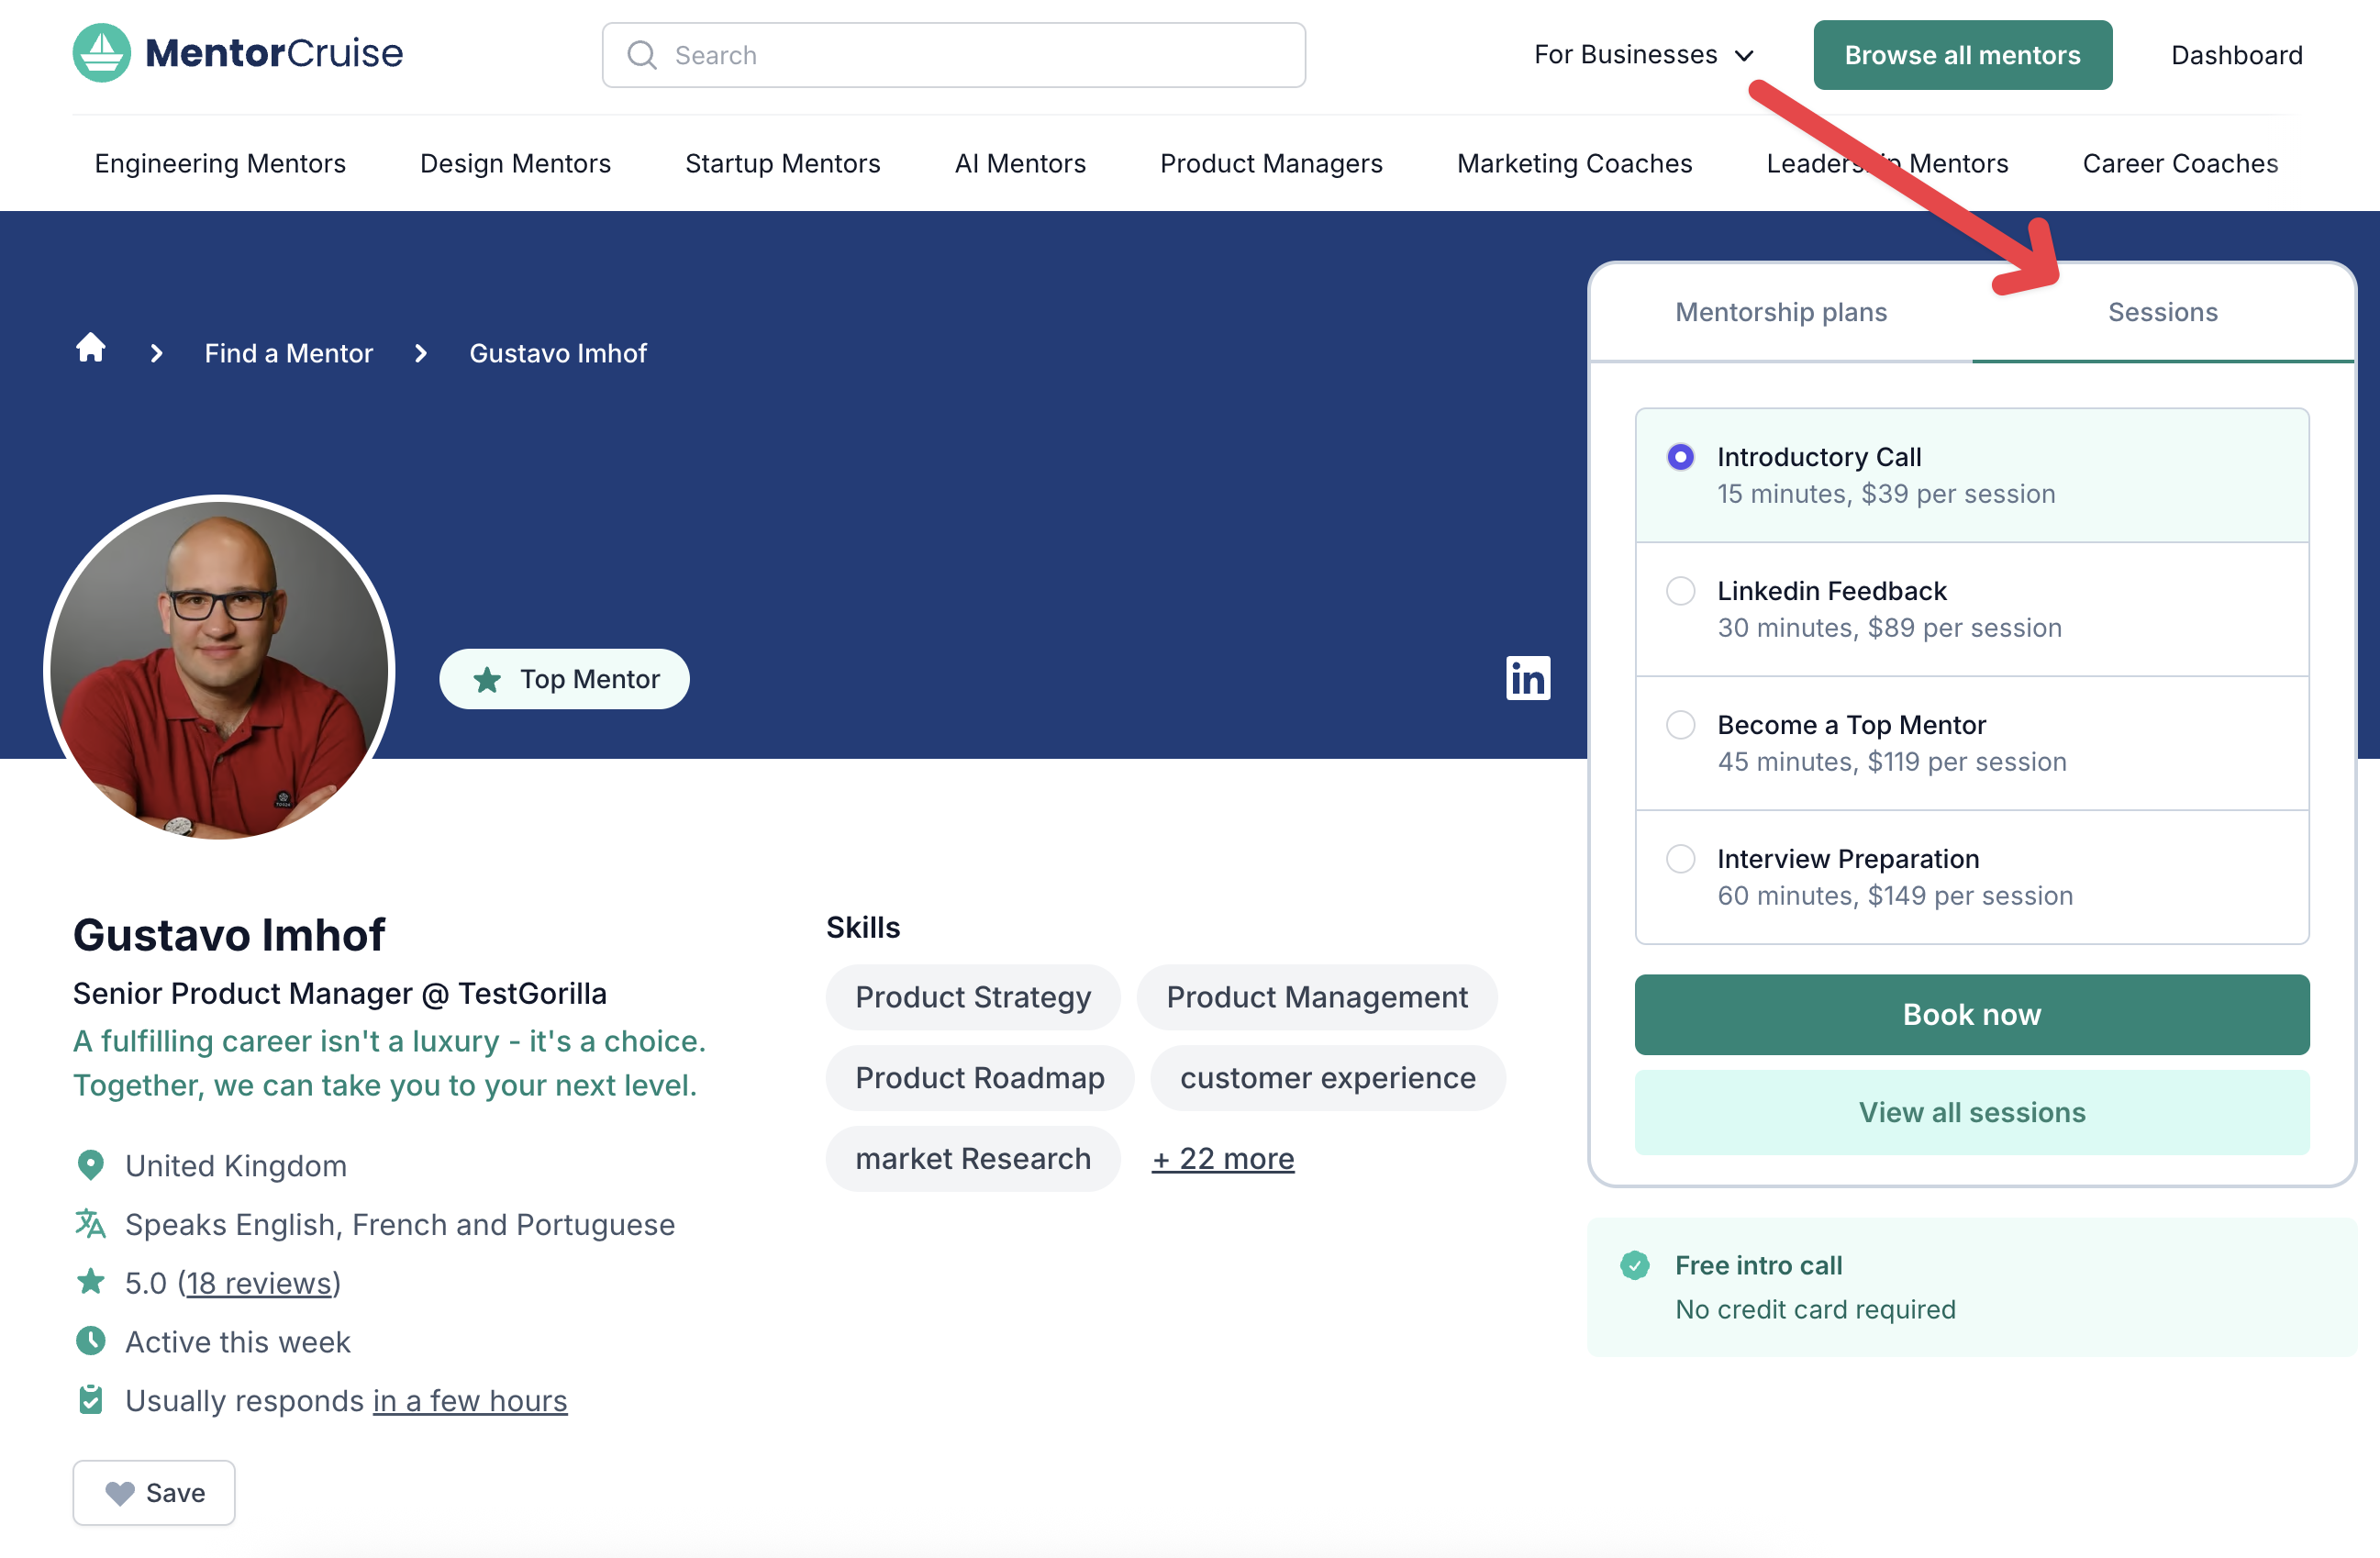Click View all sessions button
The image size is (2380, 1558).
[1972, 1112]
